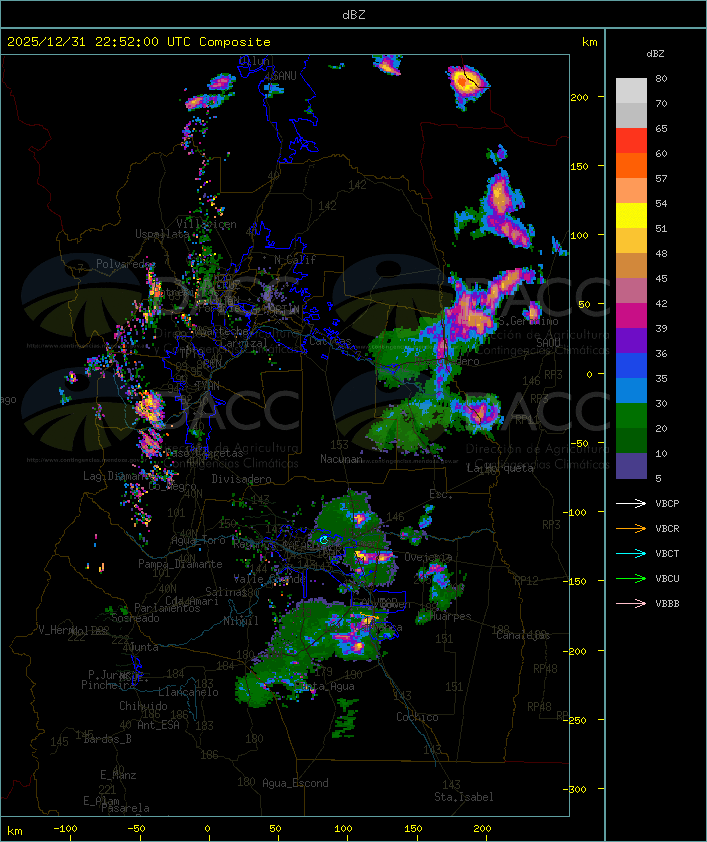Click the 'Bardas_B' map label
The height and width of the screenshot is (842, 707).
(x=107, y=739)
